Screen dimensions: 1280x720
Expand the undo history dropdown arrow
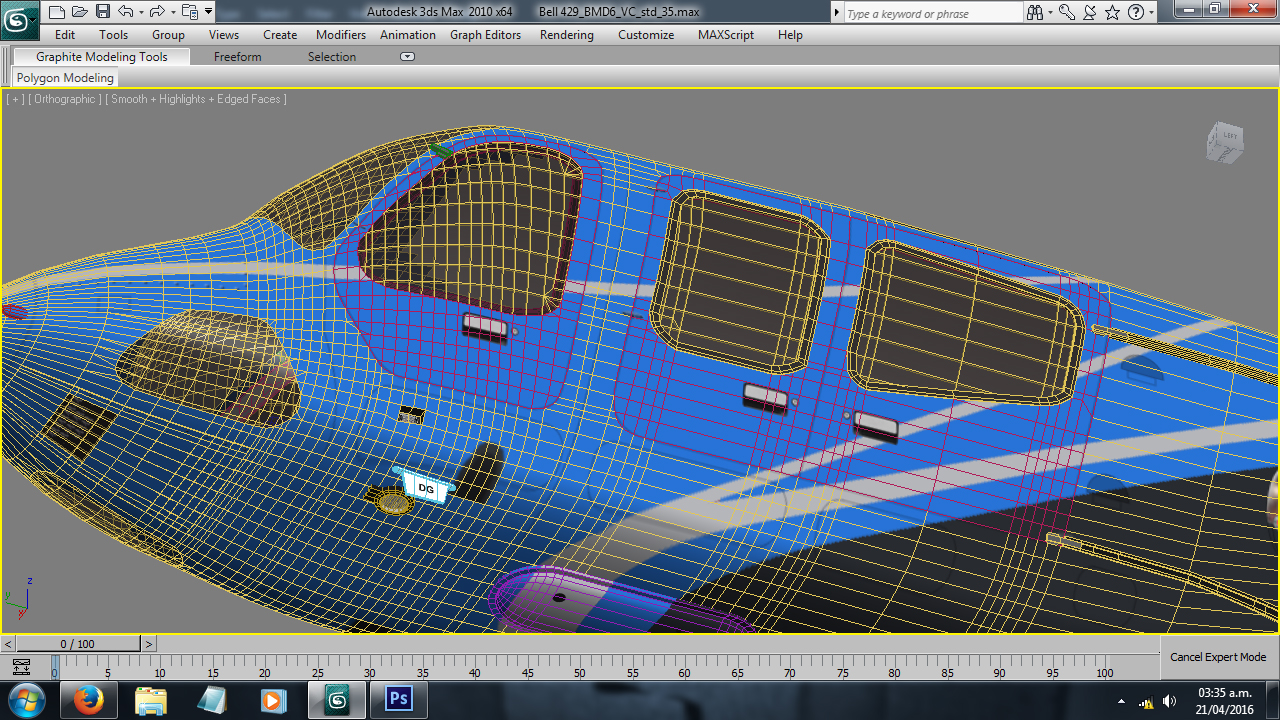(140, 12)
